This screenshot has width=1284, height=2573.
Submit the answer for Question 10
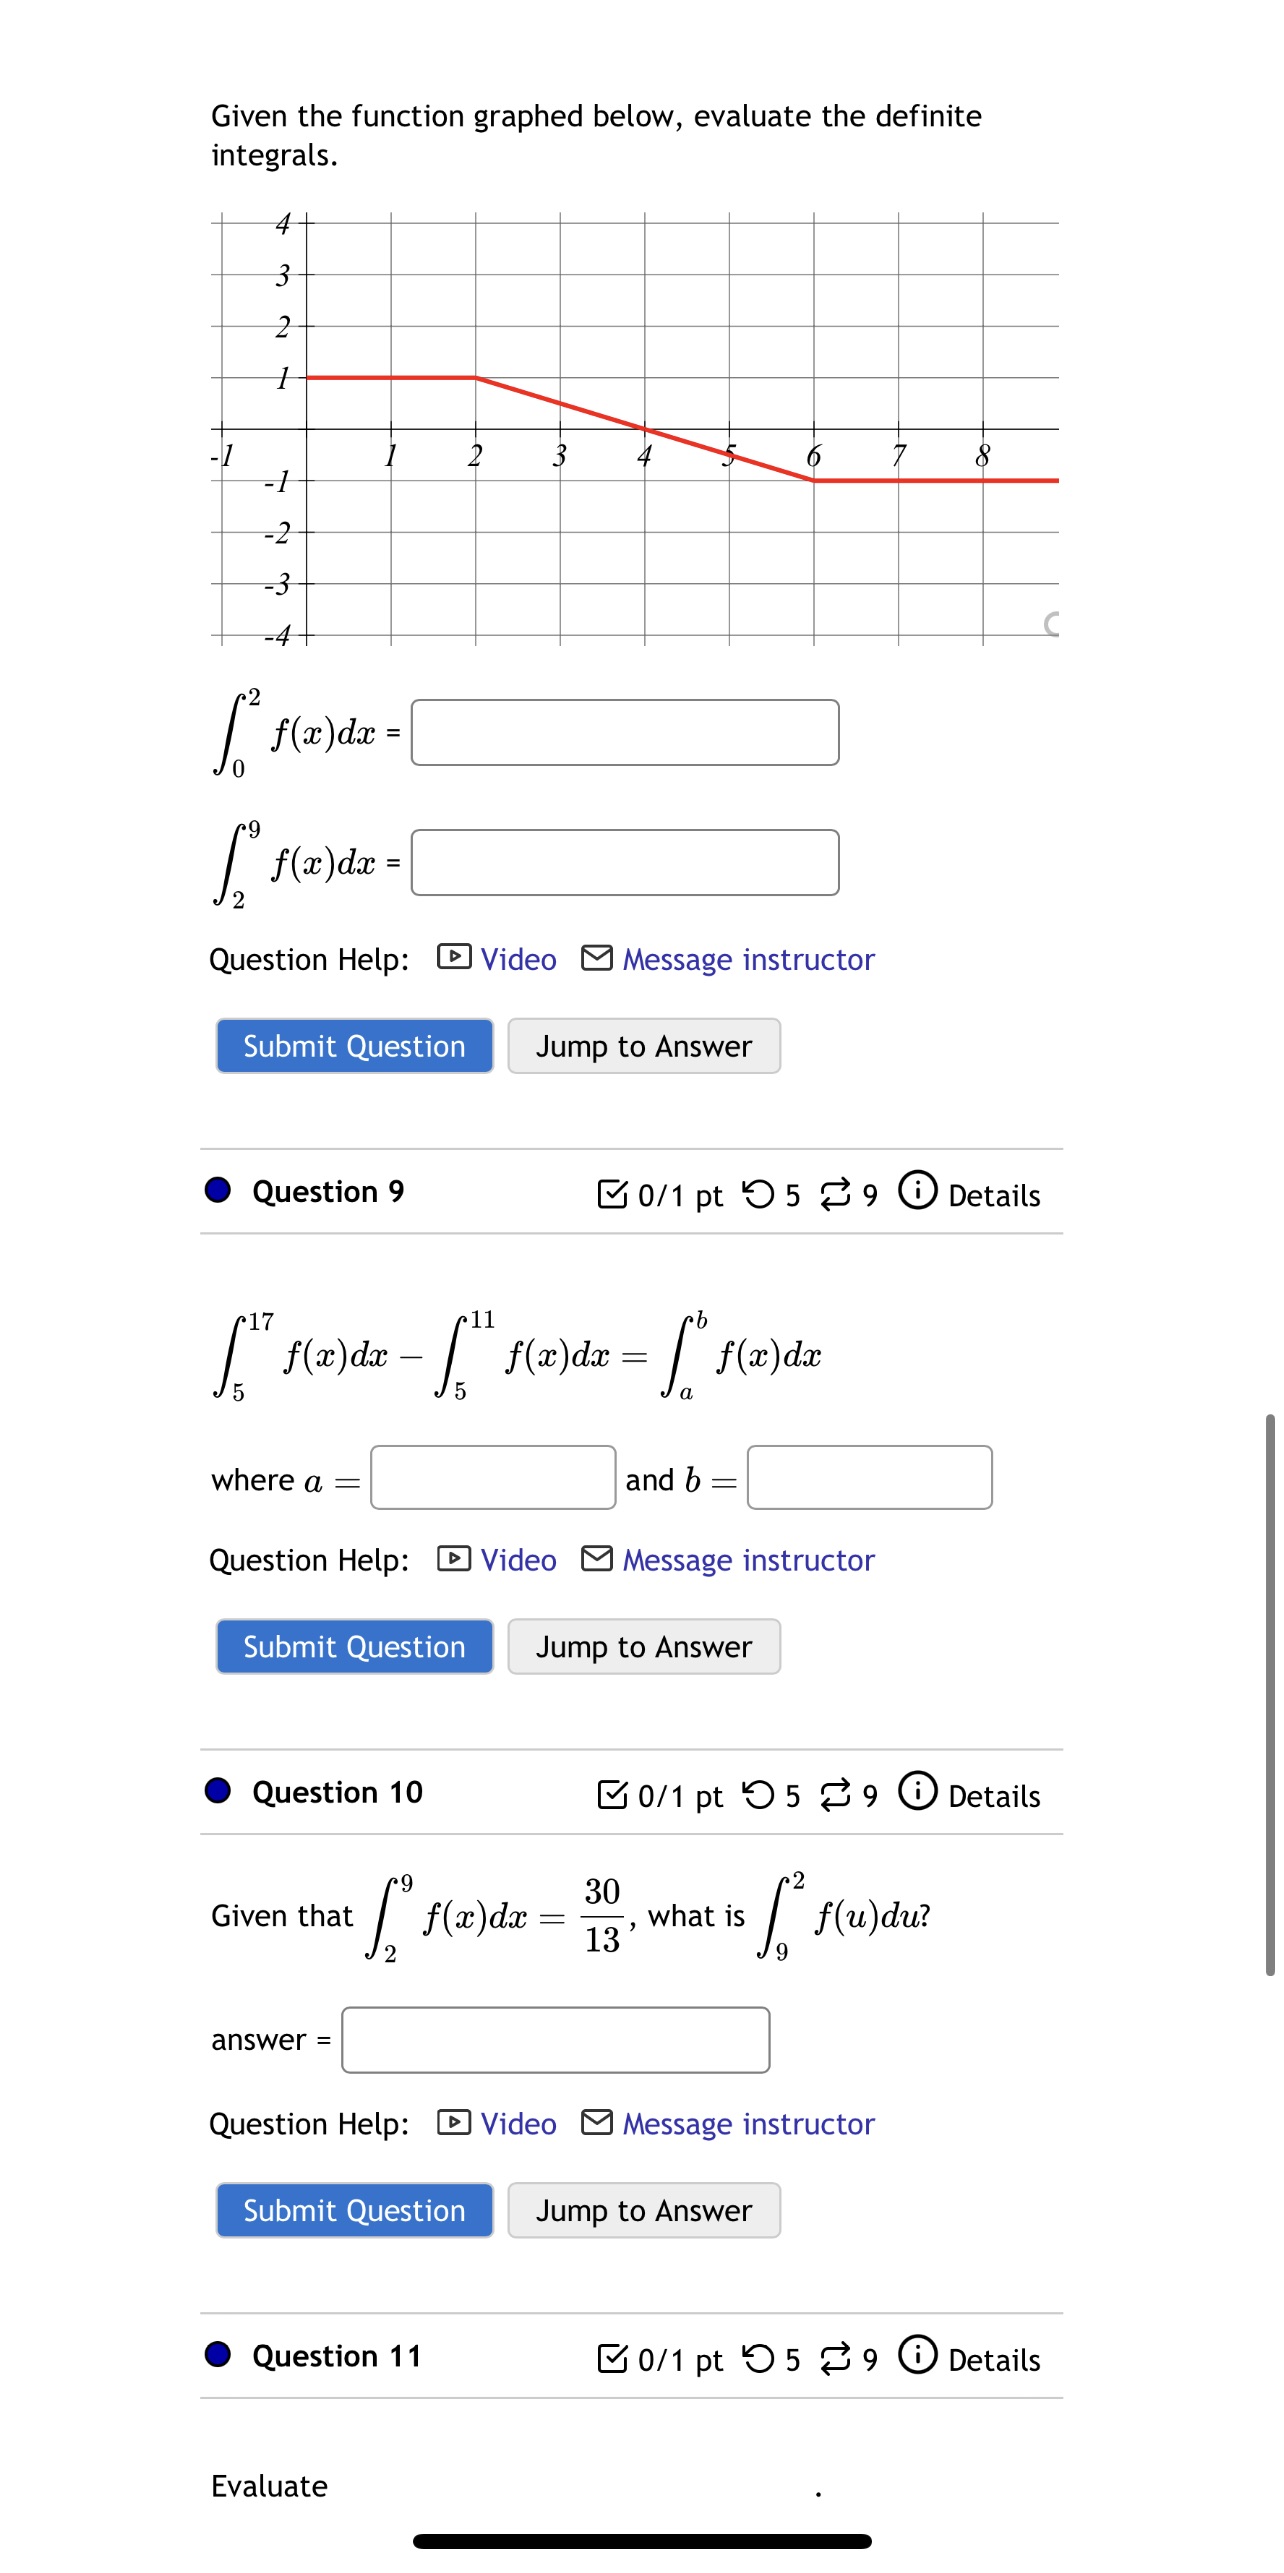pyautogui.click(x=354, y=2210)
